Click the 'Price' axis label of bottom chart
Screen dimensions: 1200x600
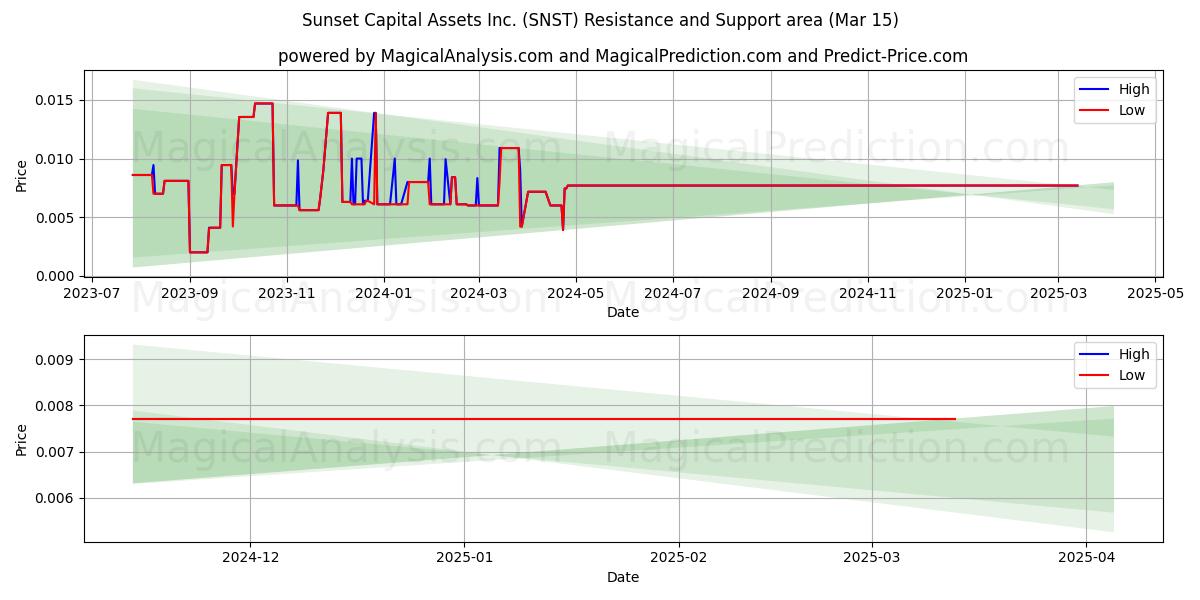[22, 438]
